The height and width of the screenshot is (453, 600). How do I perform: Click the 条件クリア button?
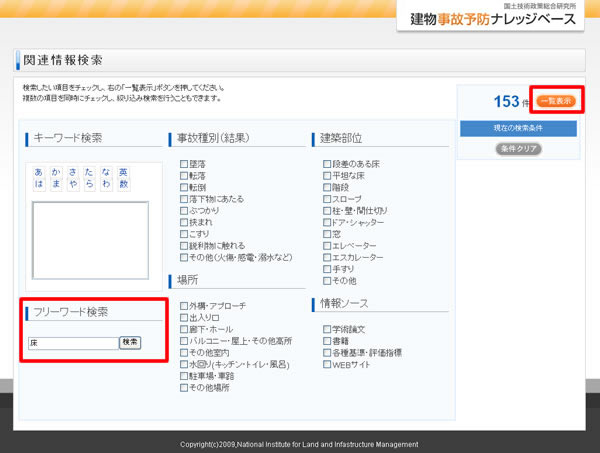tap(518, 149)
